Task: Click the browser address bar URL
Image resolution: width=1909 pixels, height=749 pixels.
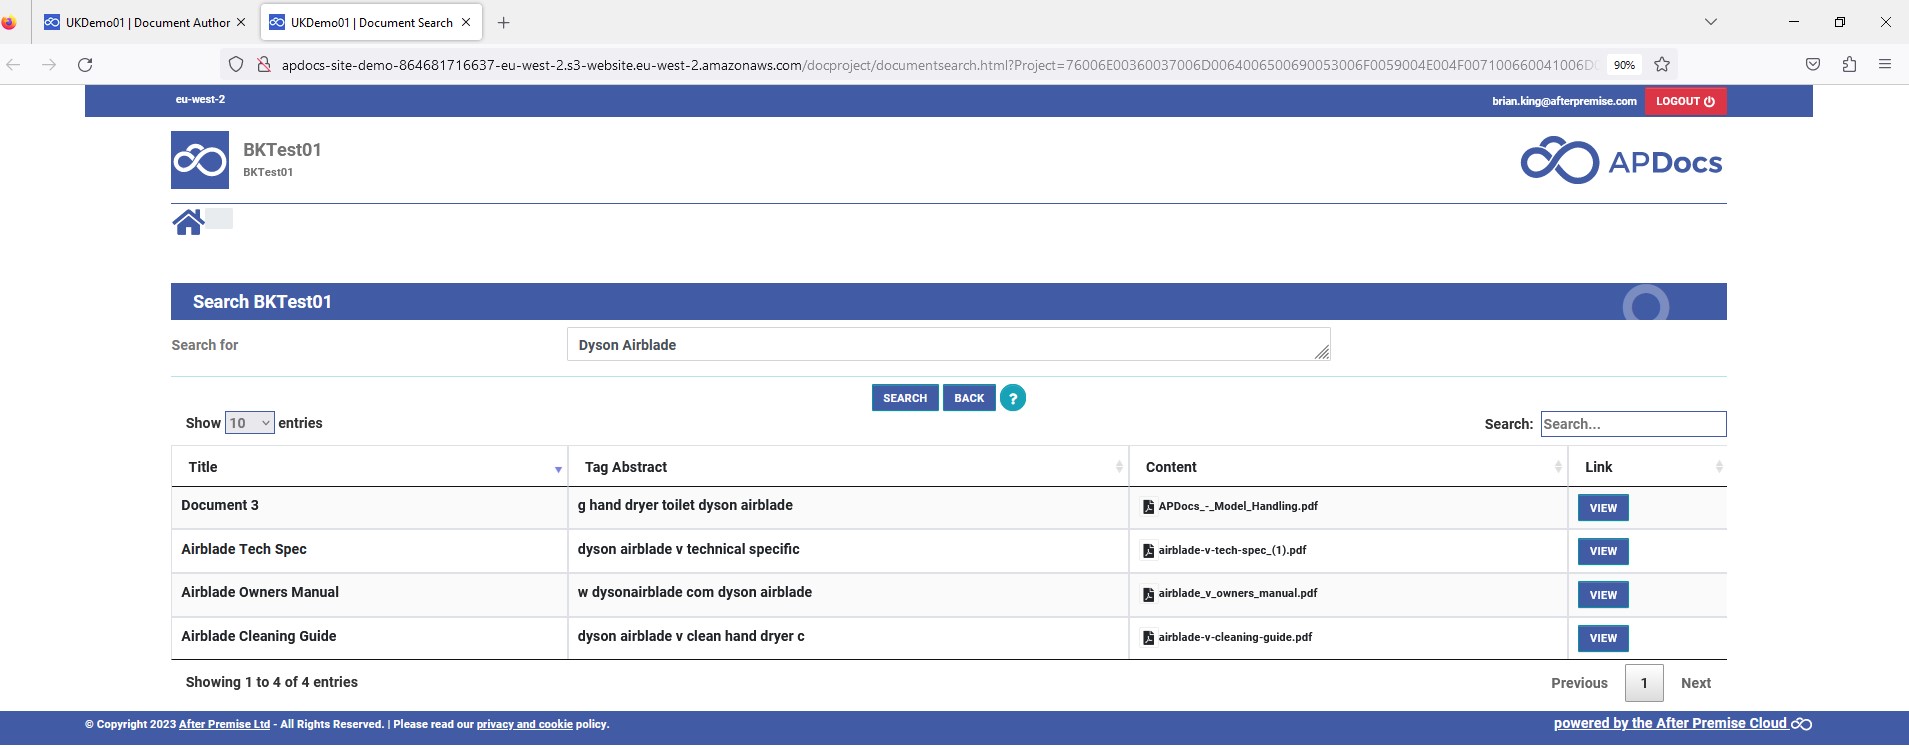Action: (x=938, y=65)
